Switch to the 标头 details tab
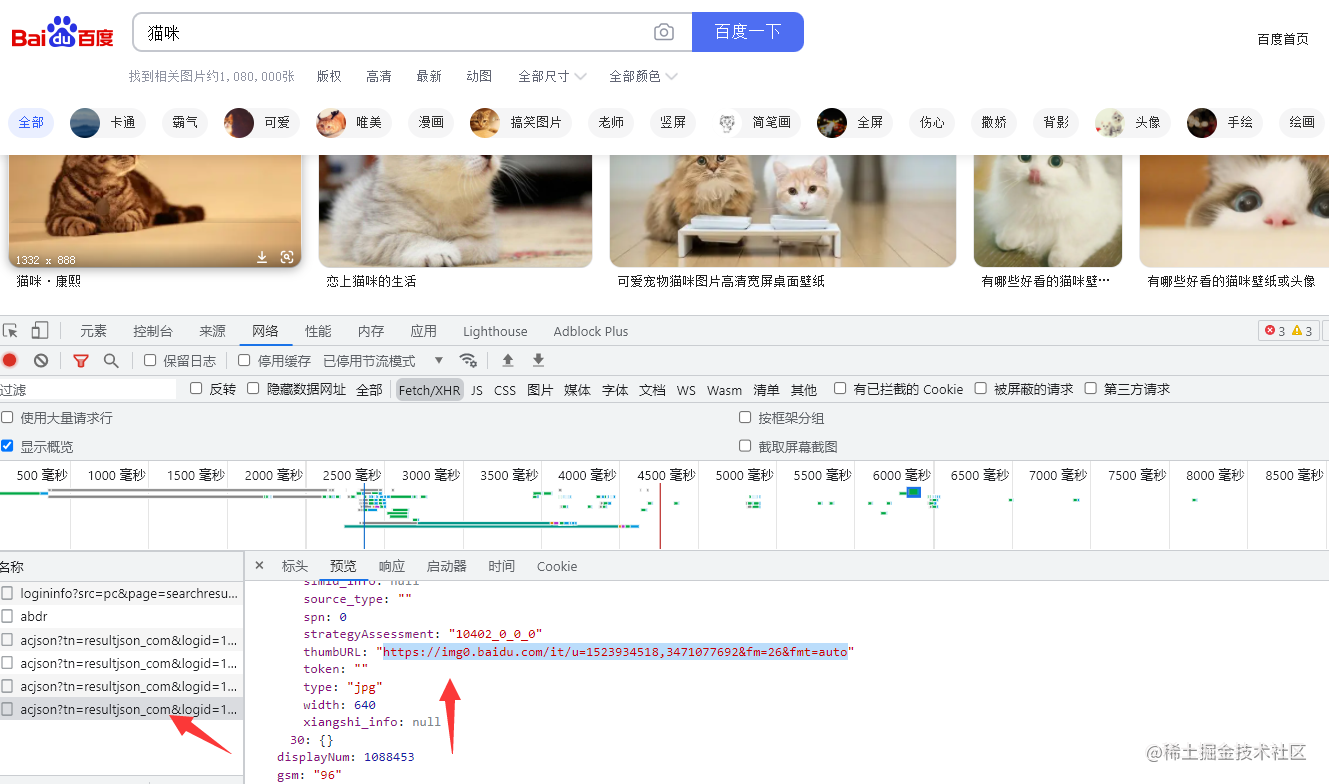Screen dimensions: 1329x784 [x=295, y=566]
